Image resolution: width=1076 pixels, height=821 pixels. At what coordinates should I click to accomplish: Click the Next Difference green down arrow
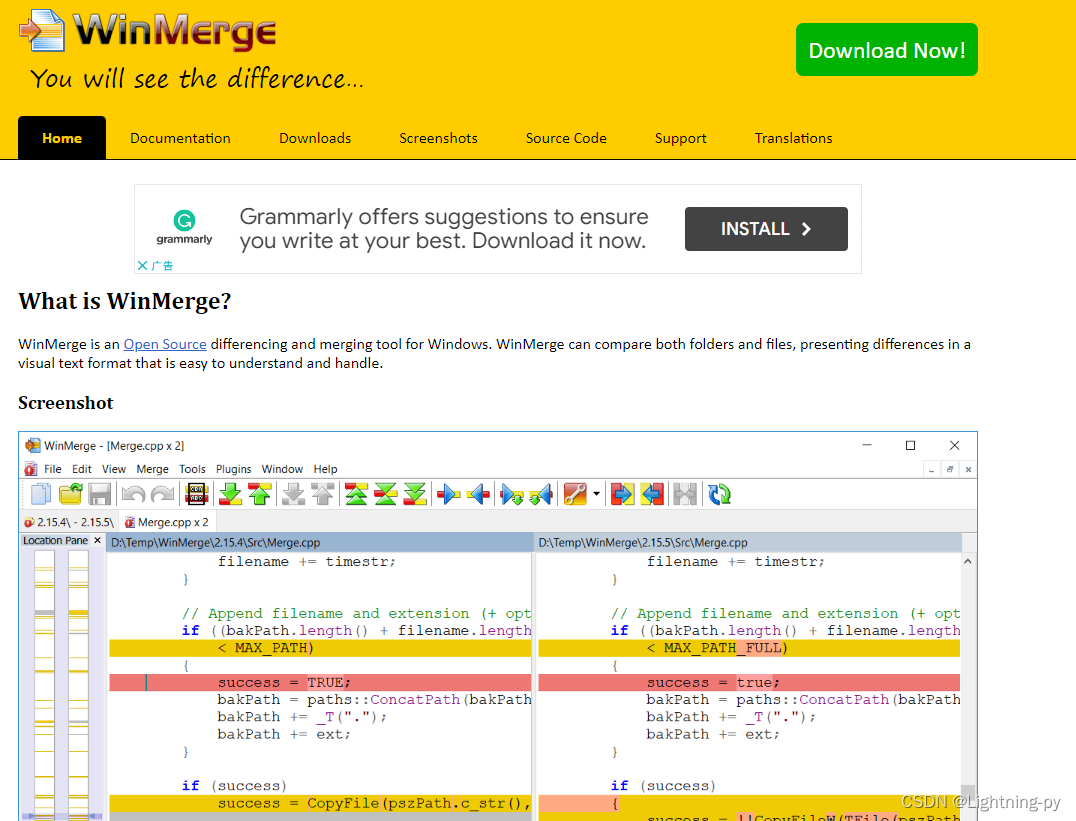(x=231, y=494)
